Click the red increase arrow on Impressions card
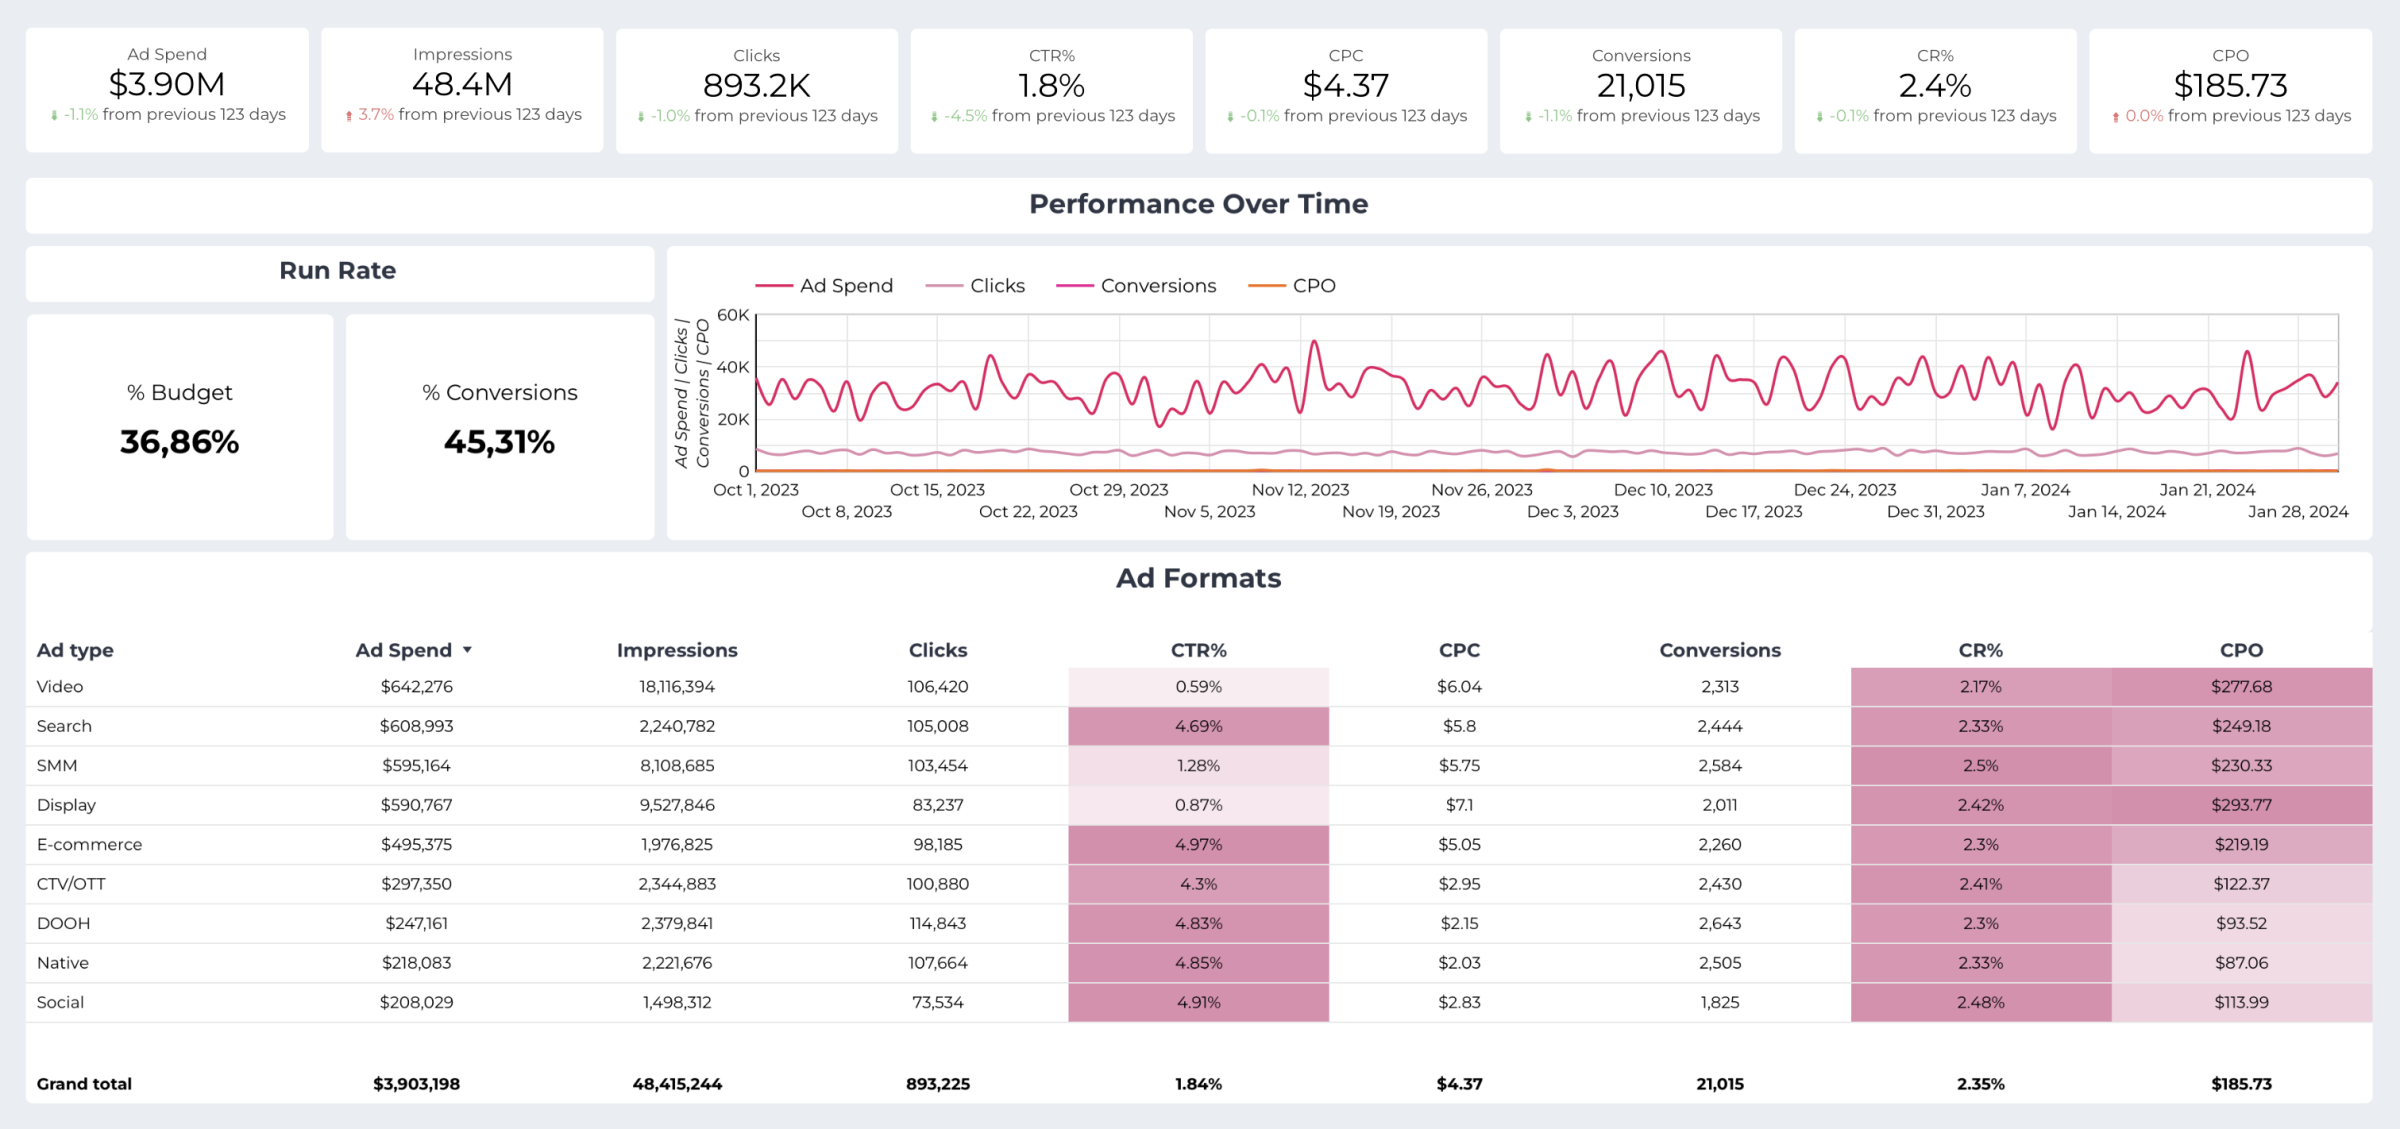The height and width of the screenshot is (1129, 2400). (x=348, y=115)
